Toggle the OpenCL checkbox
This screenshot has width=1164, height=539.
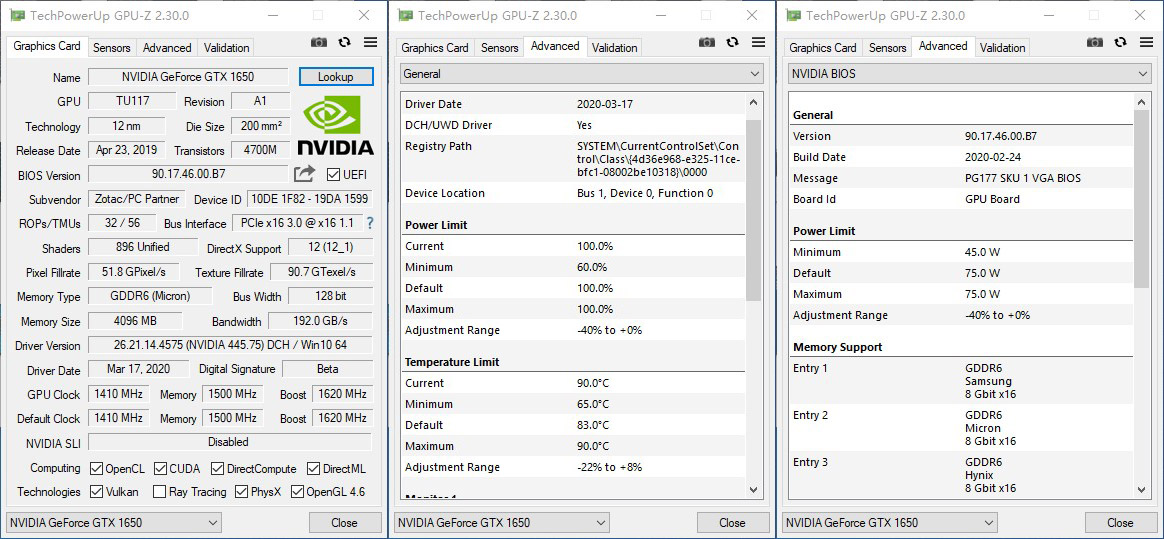point(97,469)
